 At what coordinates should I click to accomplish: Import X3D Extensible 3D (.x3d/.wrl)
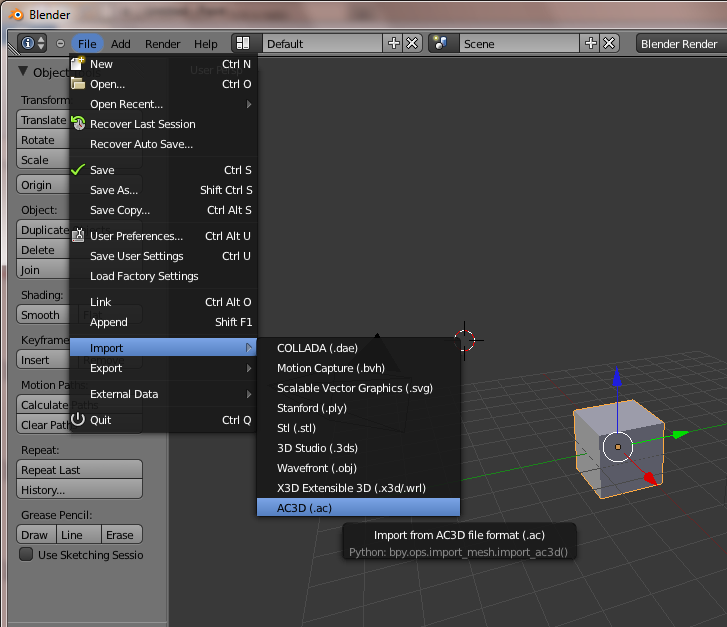click(358, 487)
